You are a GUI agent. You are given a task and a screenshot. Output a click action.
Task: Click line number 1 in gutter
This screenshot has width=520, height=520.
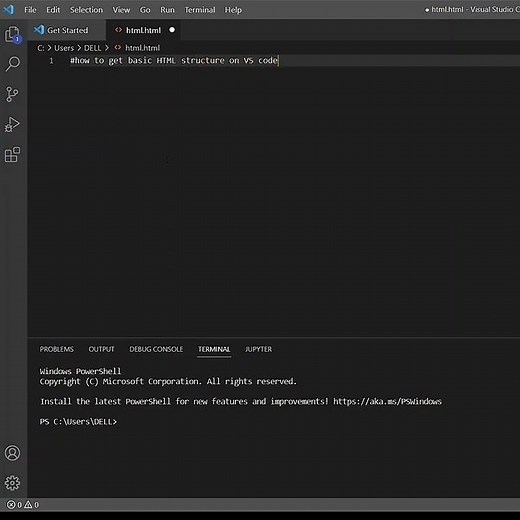point(51,61)
